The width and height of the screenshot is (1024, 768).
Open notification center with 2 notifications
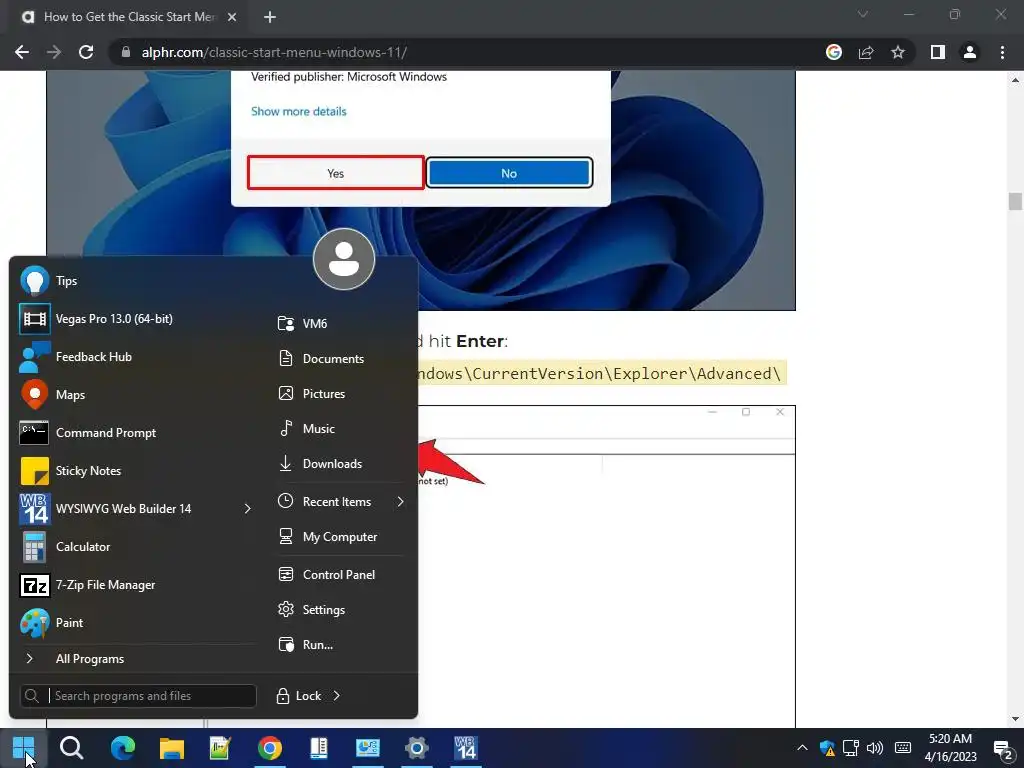(x=1002, y=750)
